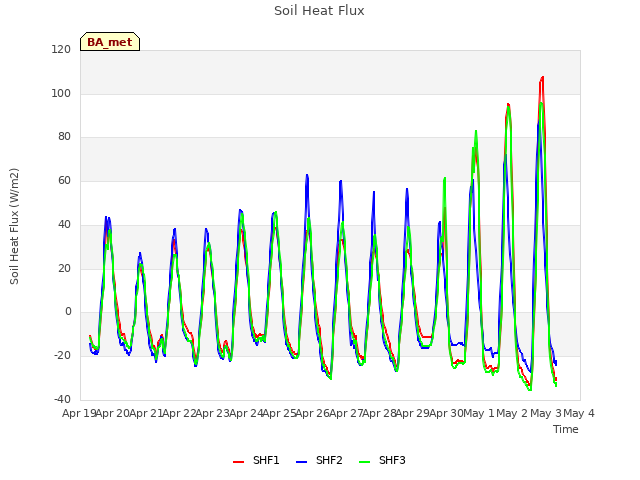The height and width of the screenshot is (480, 640).
Task: Click the Apr 19 x-axis date label
Action: tap(79, 413)
